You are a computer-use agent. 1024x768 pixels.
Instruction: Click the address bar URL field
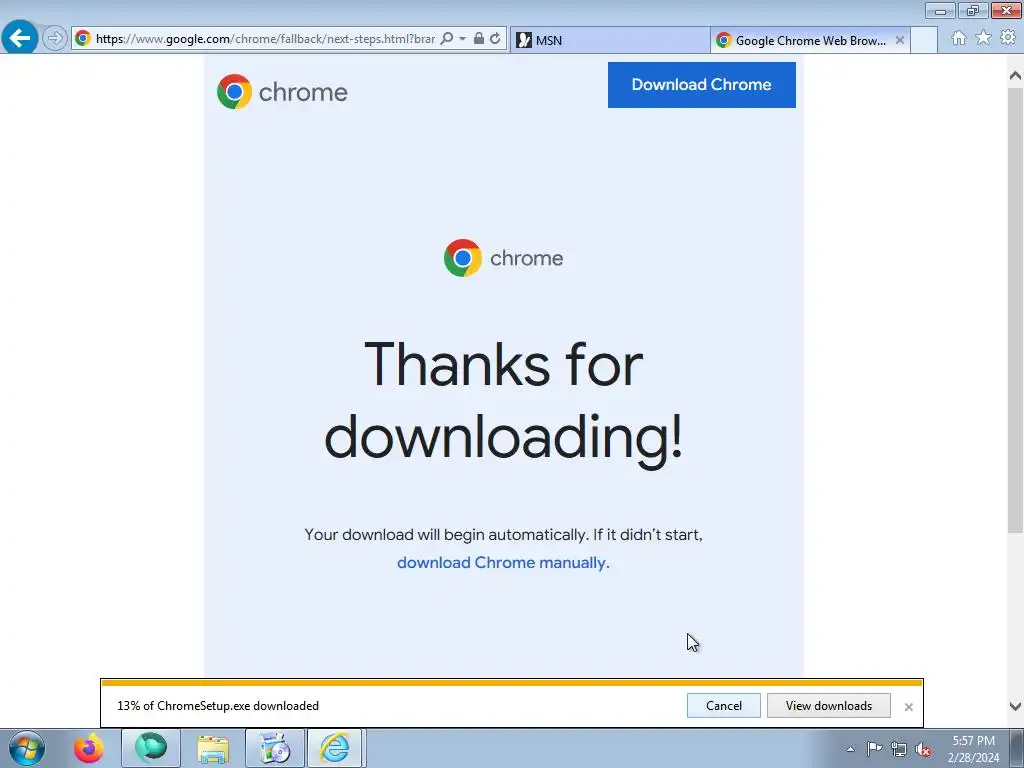(x=265, y=39)
